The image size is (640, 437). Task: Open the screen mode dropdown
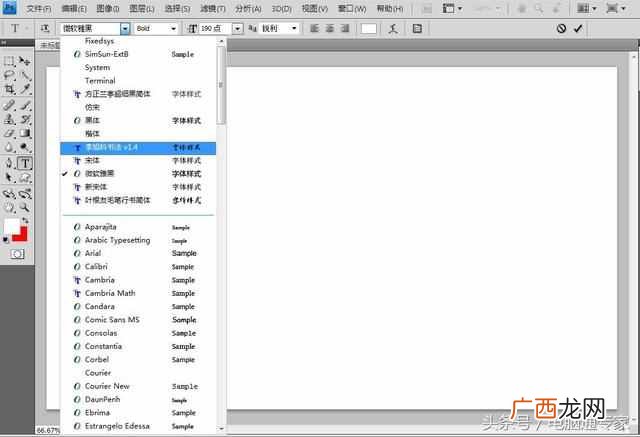pyautogui.click(x=616, y=8)
